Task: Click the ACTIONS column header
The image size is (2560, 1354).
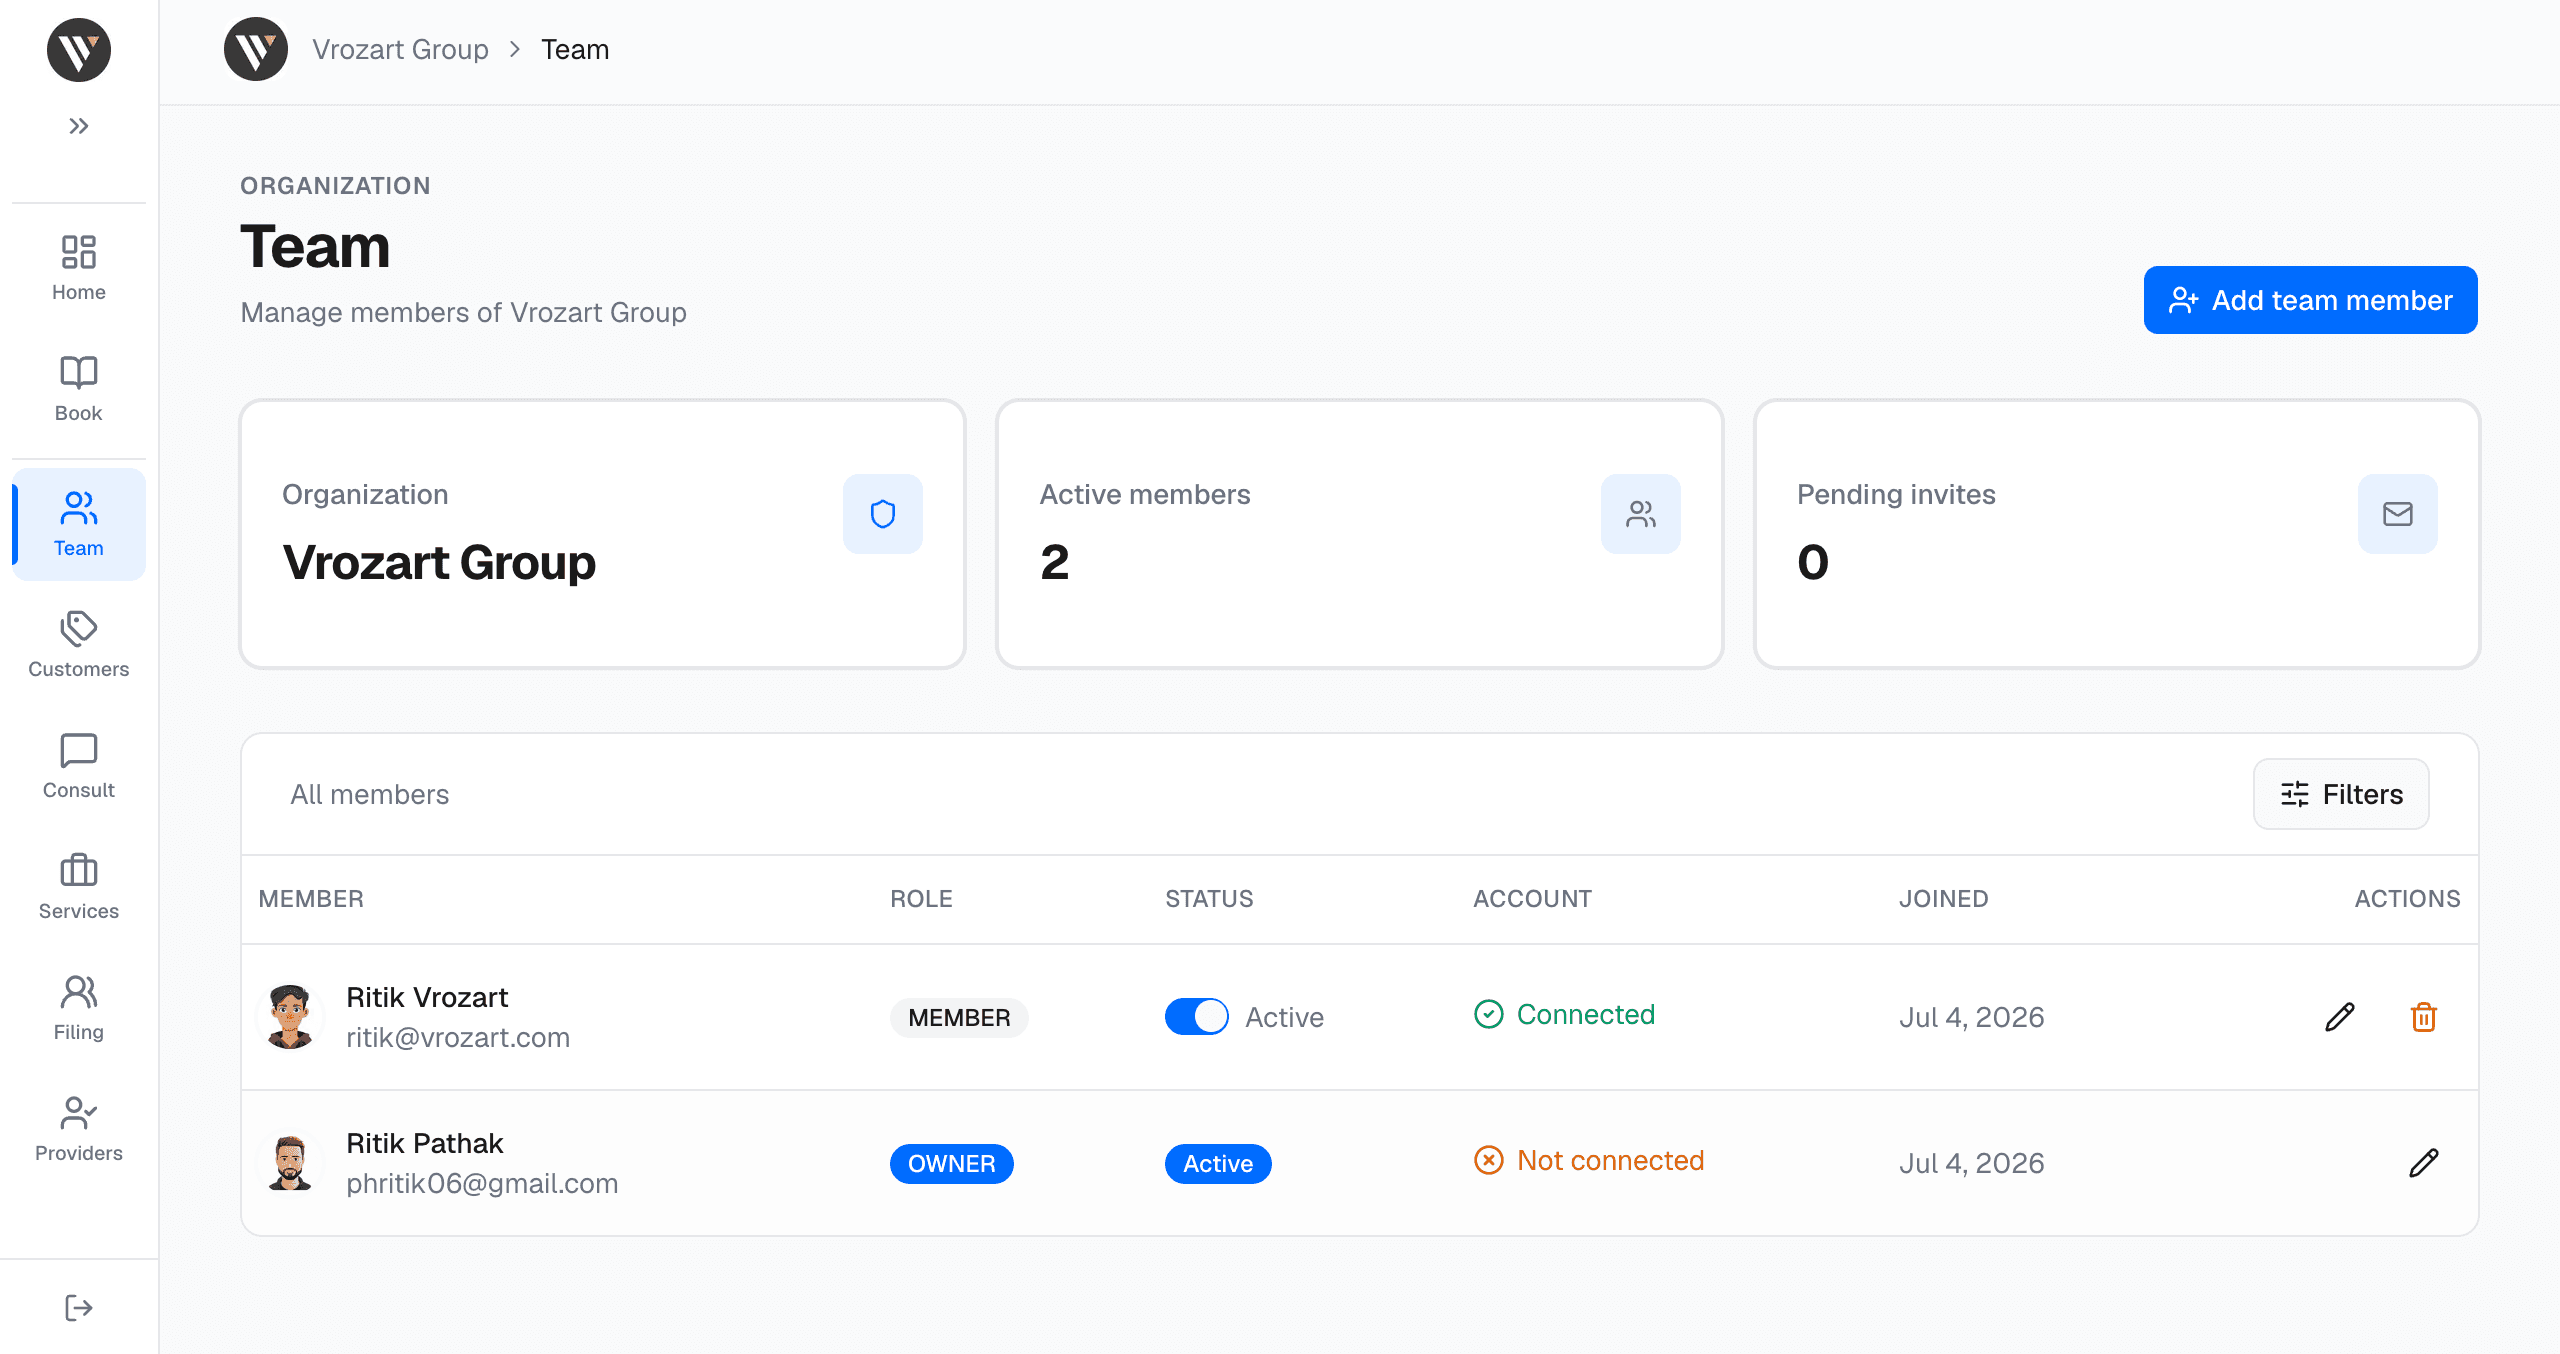Action: click(x=2408, y=899)
